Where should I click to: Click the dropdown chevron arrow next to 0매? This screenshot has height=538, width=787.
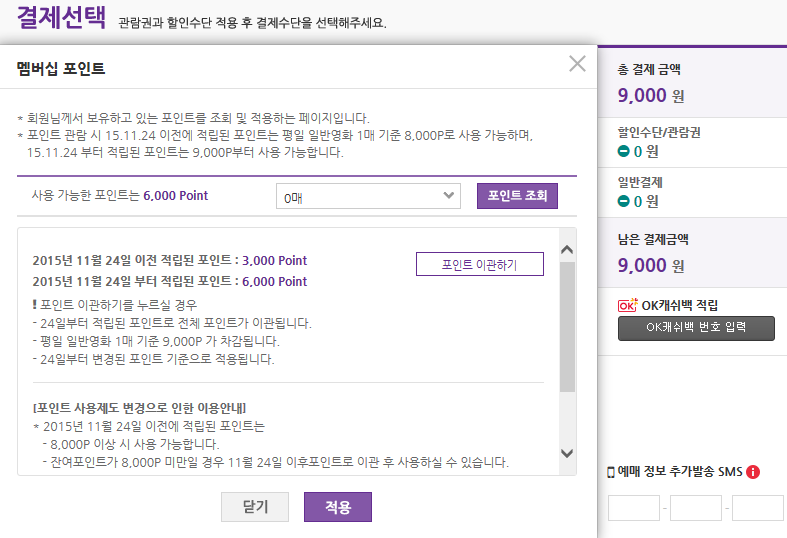click(448, 196)
